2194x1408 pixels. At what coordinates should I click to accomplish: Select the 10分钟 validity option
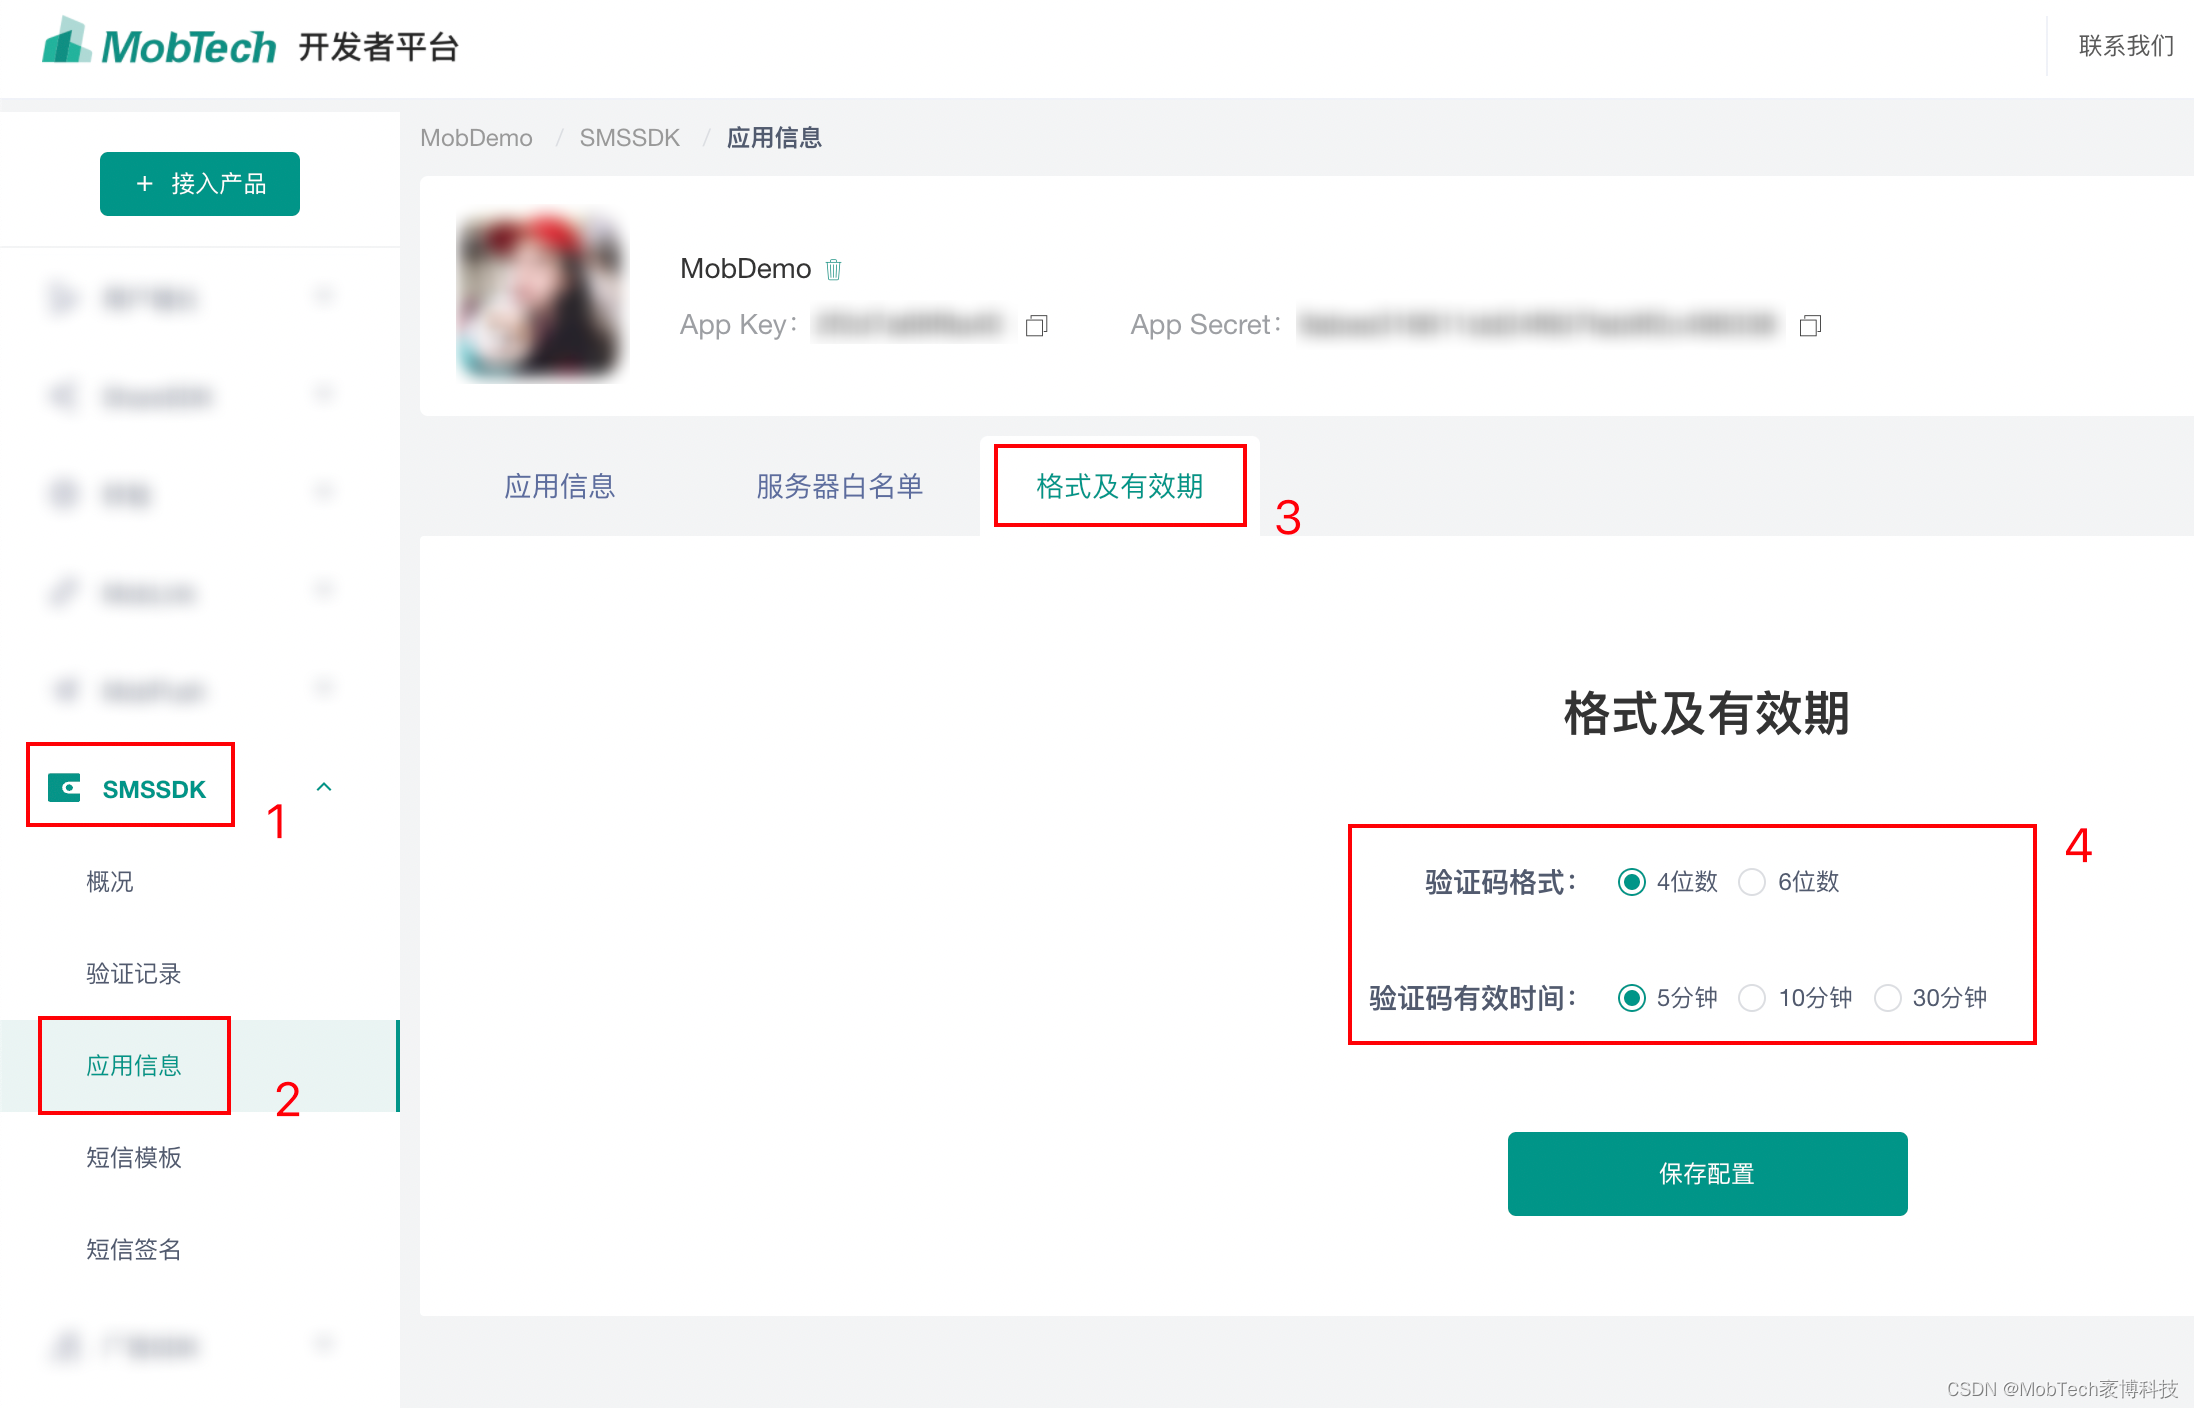1751,998
